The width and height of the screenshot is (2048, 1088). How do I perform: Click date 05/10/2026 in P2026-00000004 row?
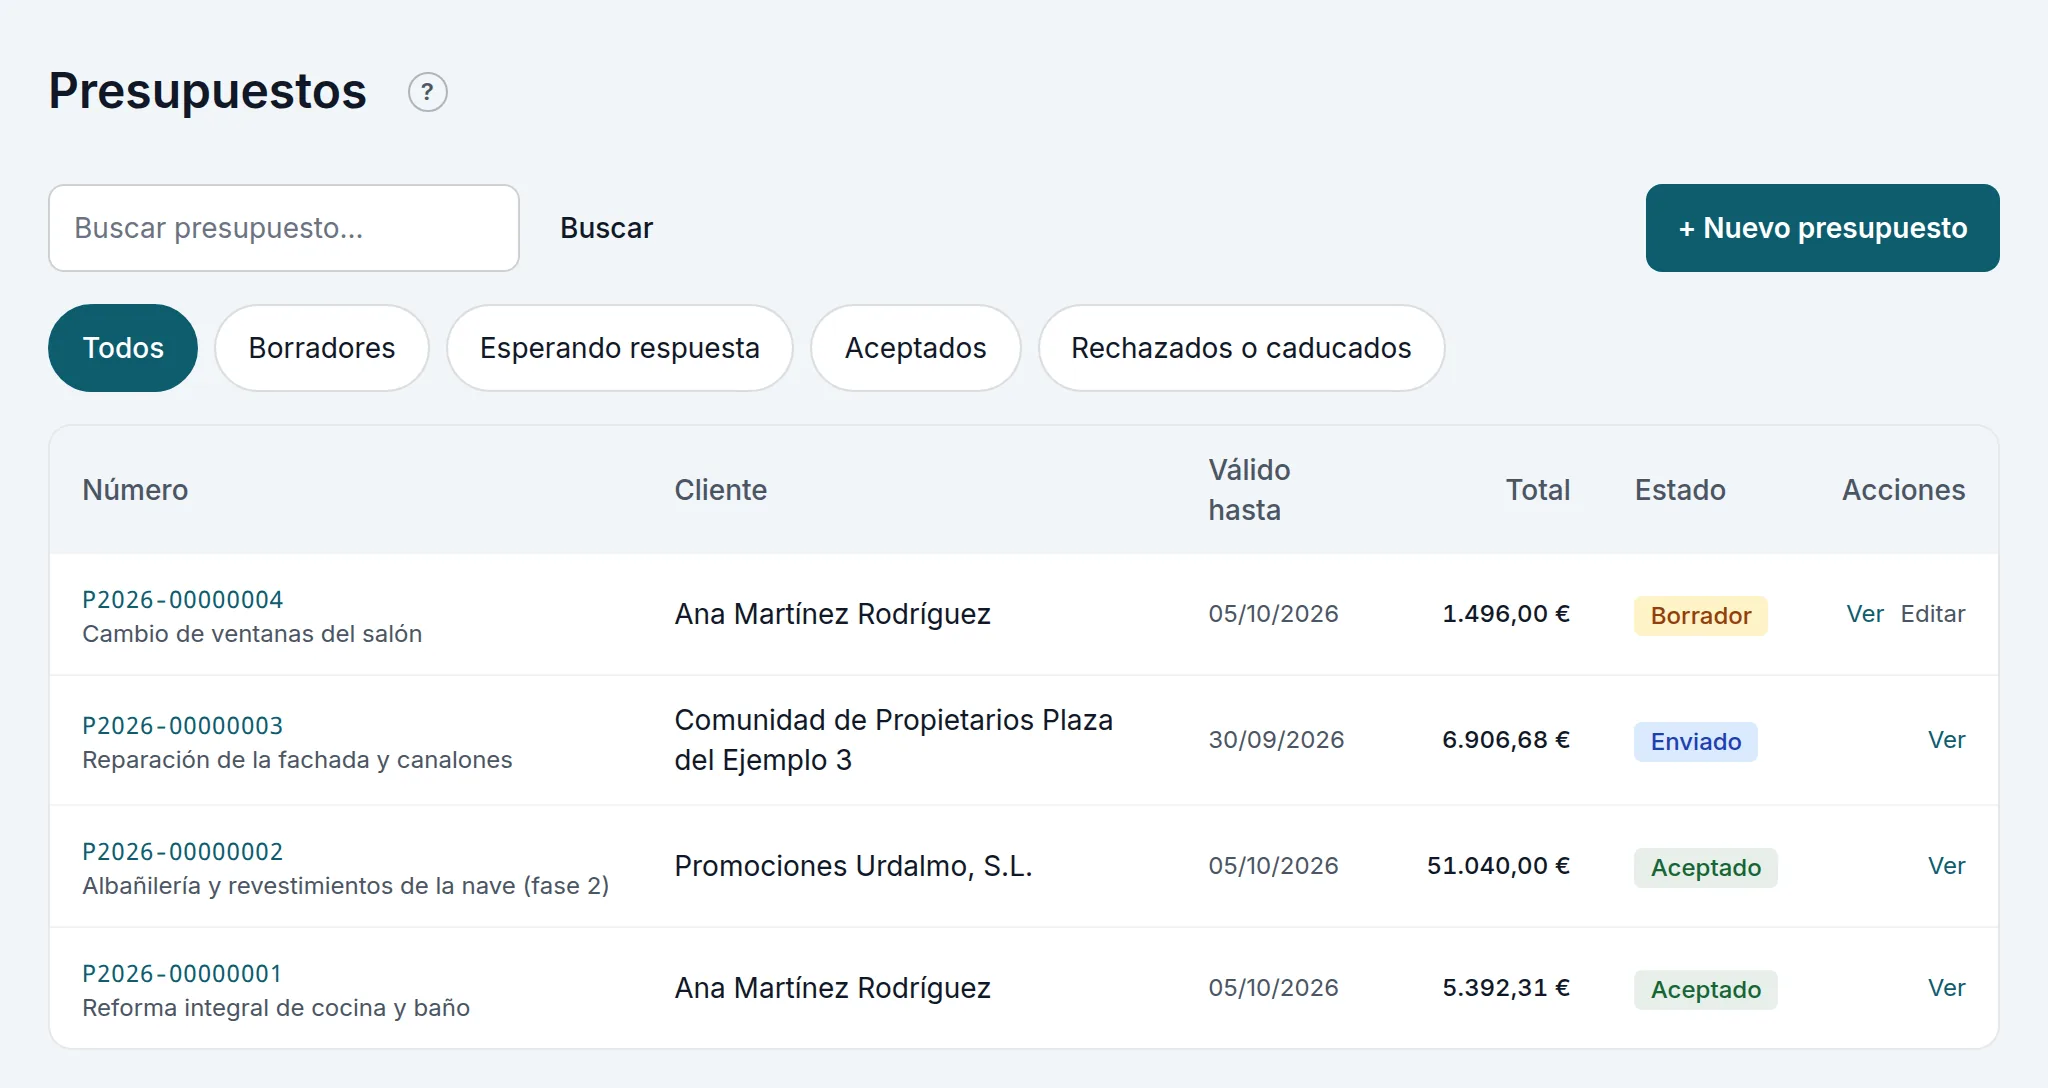1273,614
